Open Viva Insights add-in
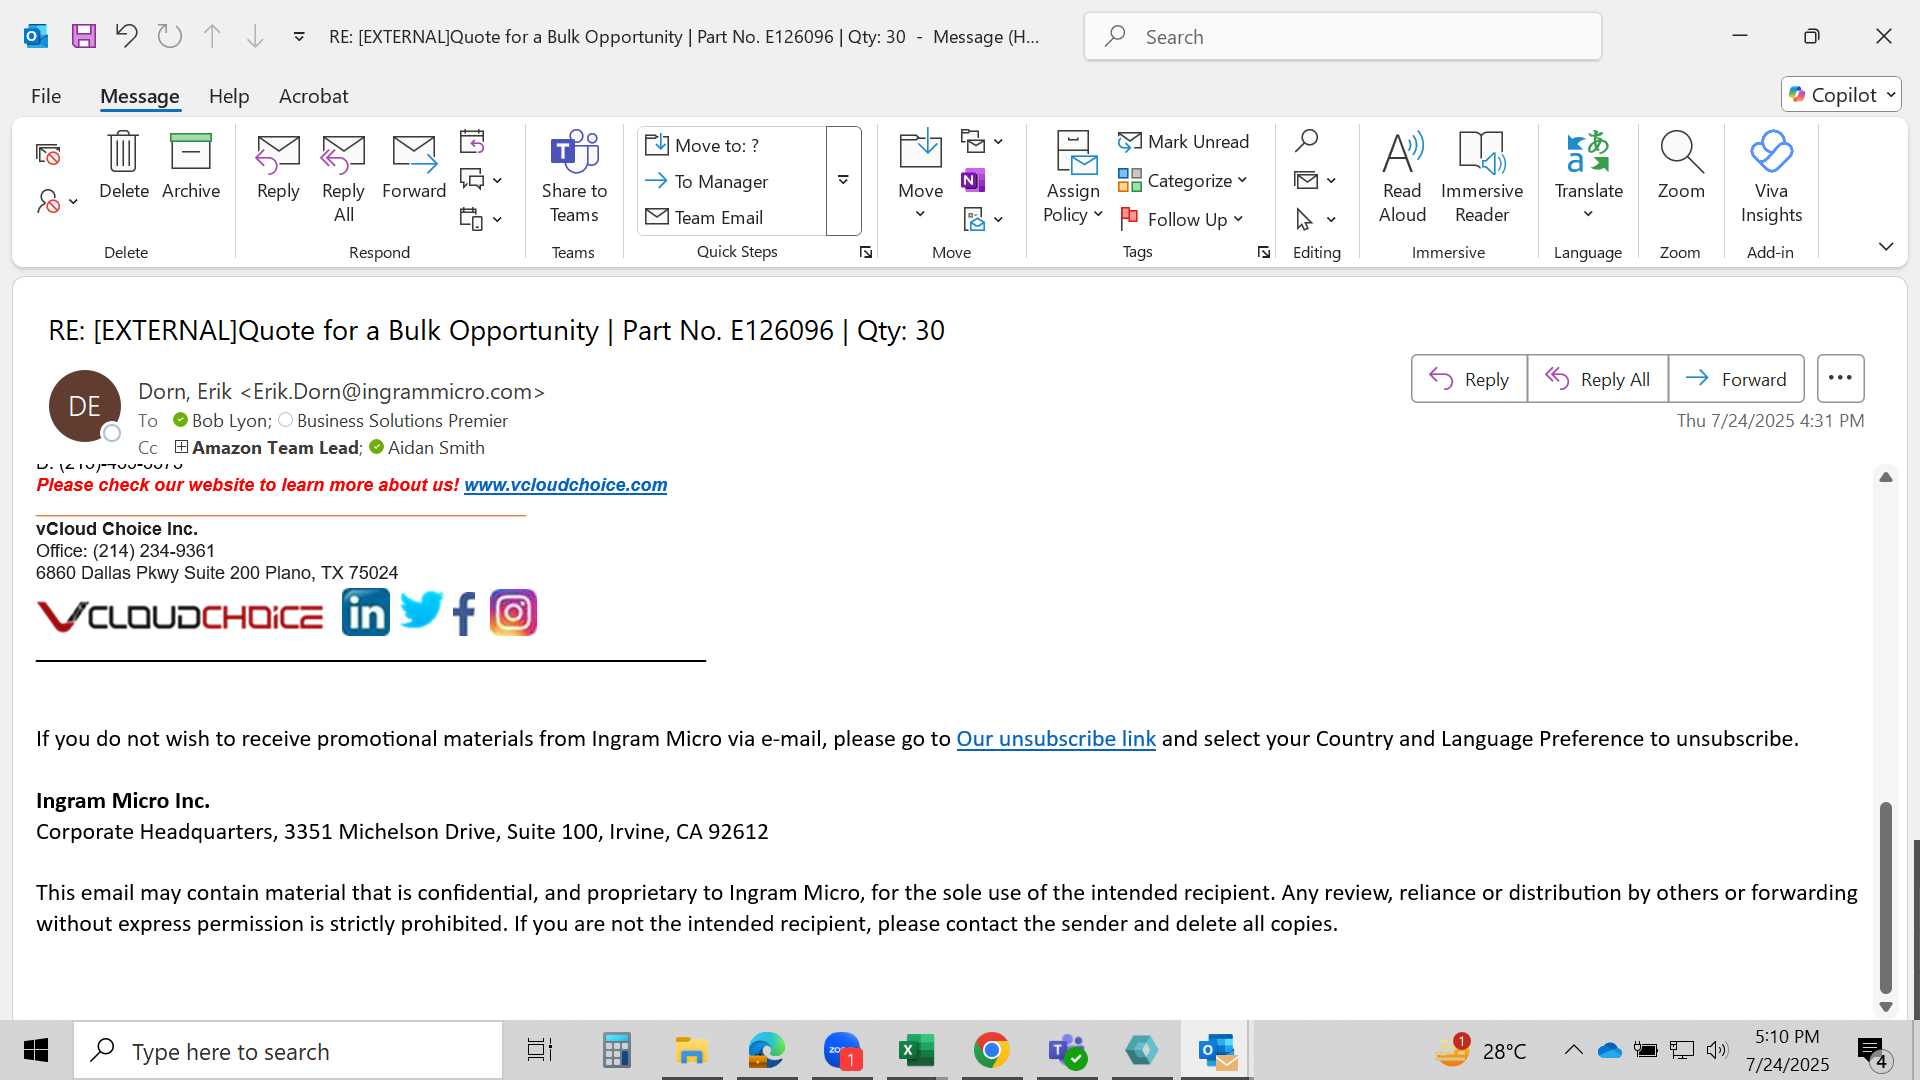Image resolution: width=1920 pixels, height=1080 pixels. (1771, 178)
